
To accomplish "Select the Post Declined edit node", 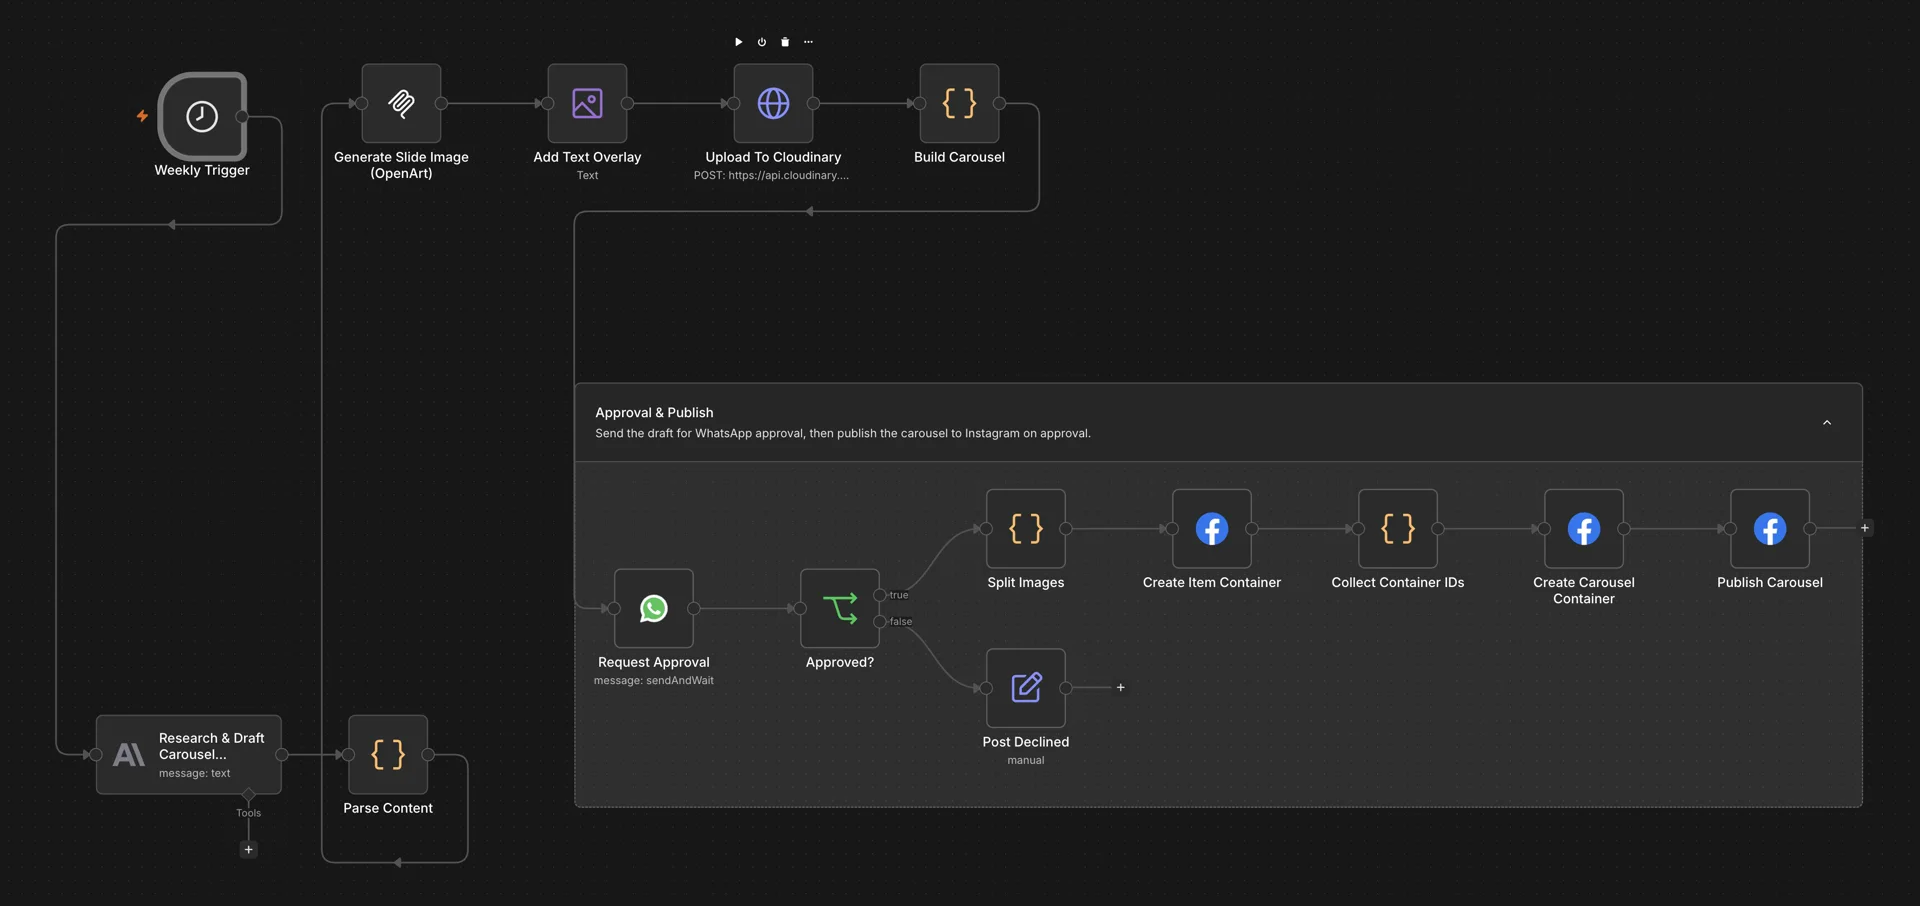I will click(1026, 688).
